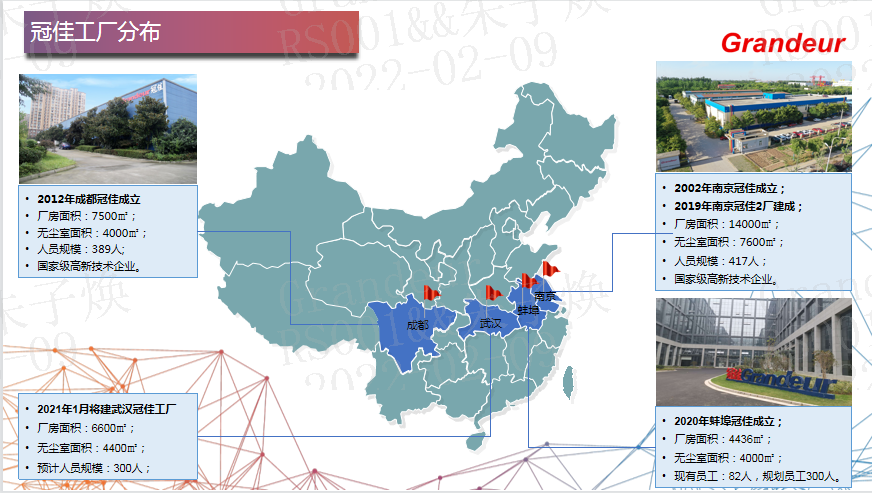
Task: Click the red flag above 成都 on the map
Action: coord(431,293)
